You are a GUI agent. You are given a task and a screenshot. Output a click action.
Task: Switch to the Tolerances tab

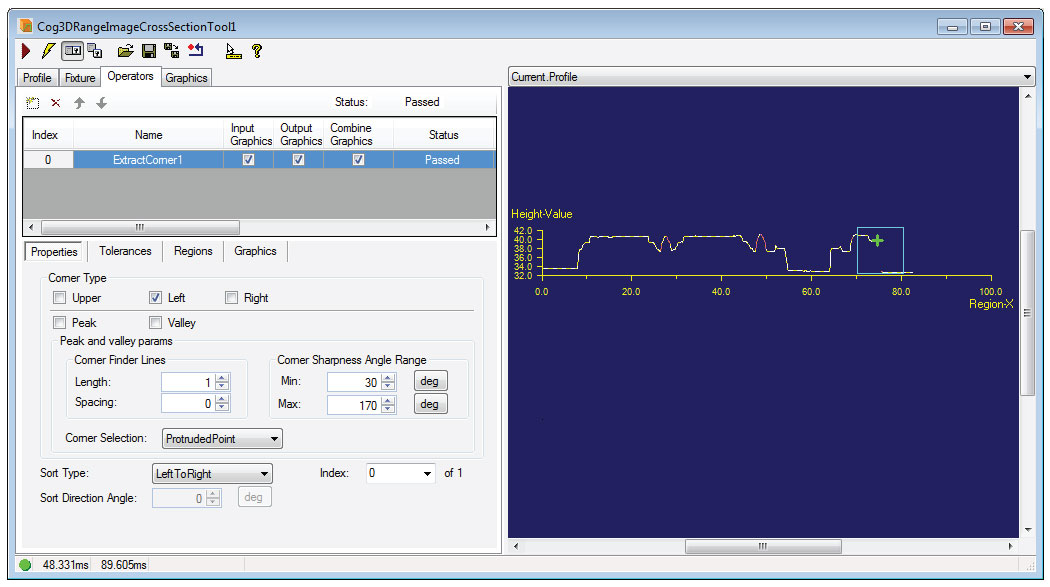pos(124,251)
